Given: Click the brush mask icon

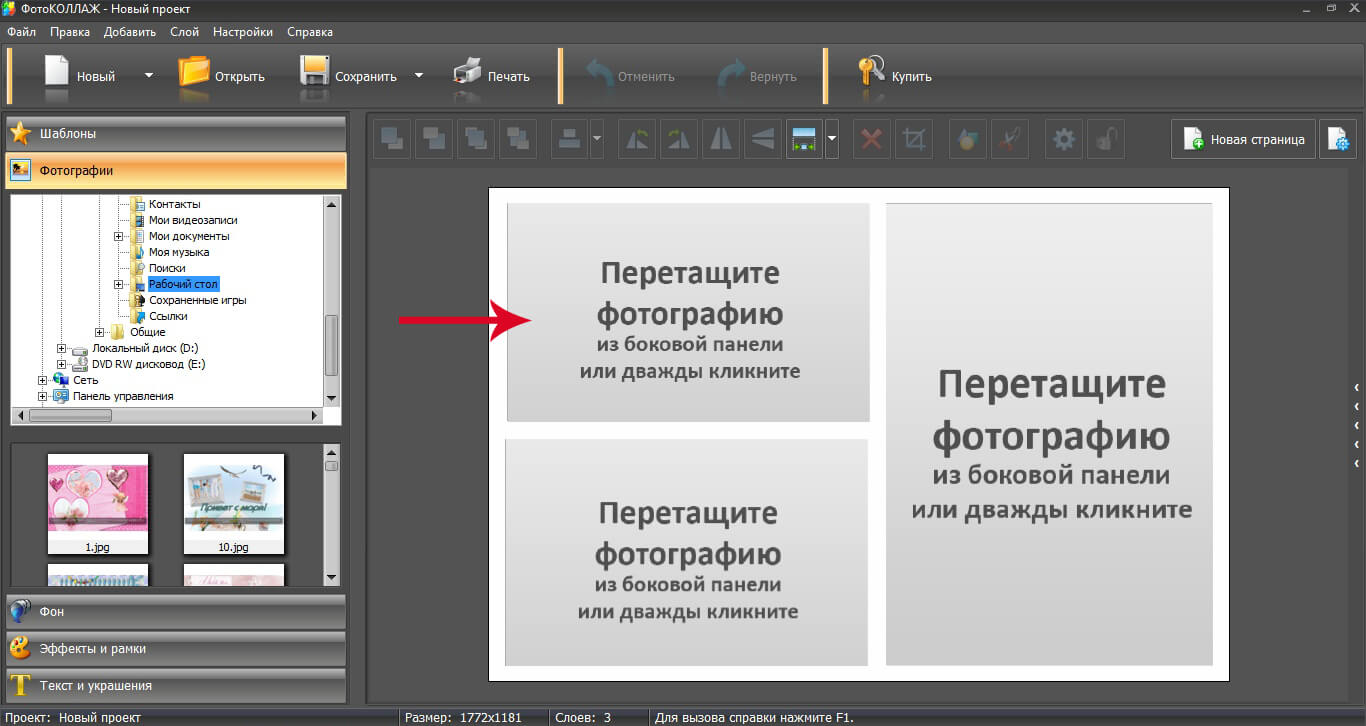Looking at the screenshot, I should 1009,139.
